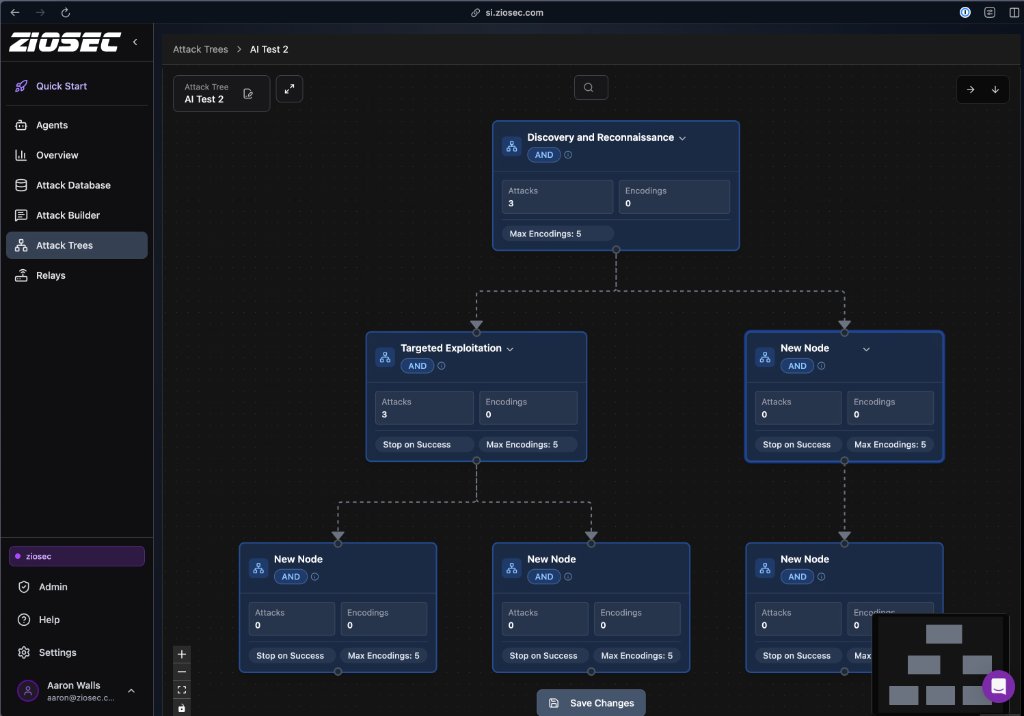Switch to horizontal layout arrow

(970, 90)
